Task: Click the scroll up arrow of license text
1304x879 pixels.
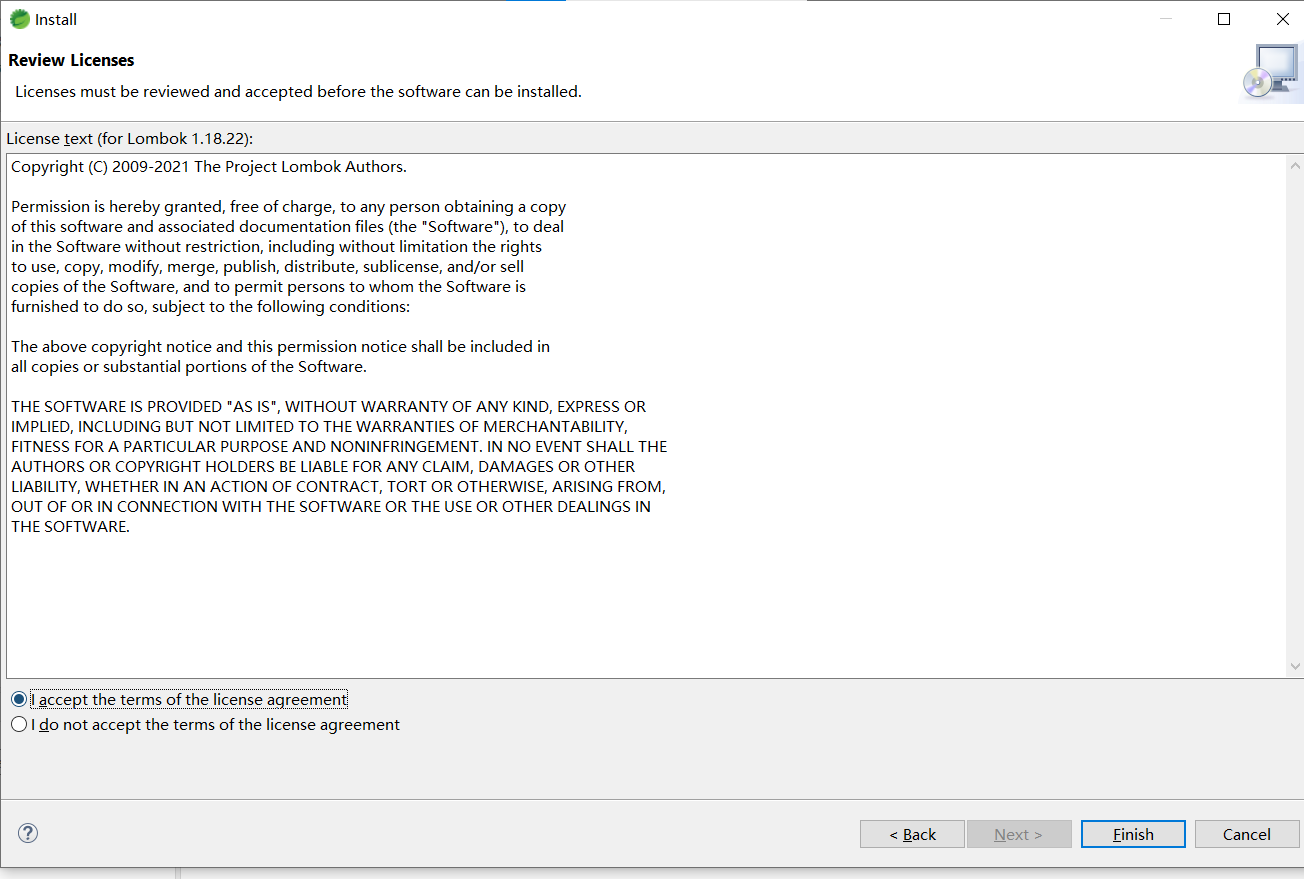Action: pyautogui.click(x=1295, y=166)
